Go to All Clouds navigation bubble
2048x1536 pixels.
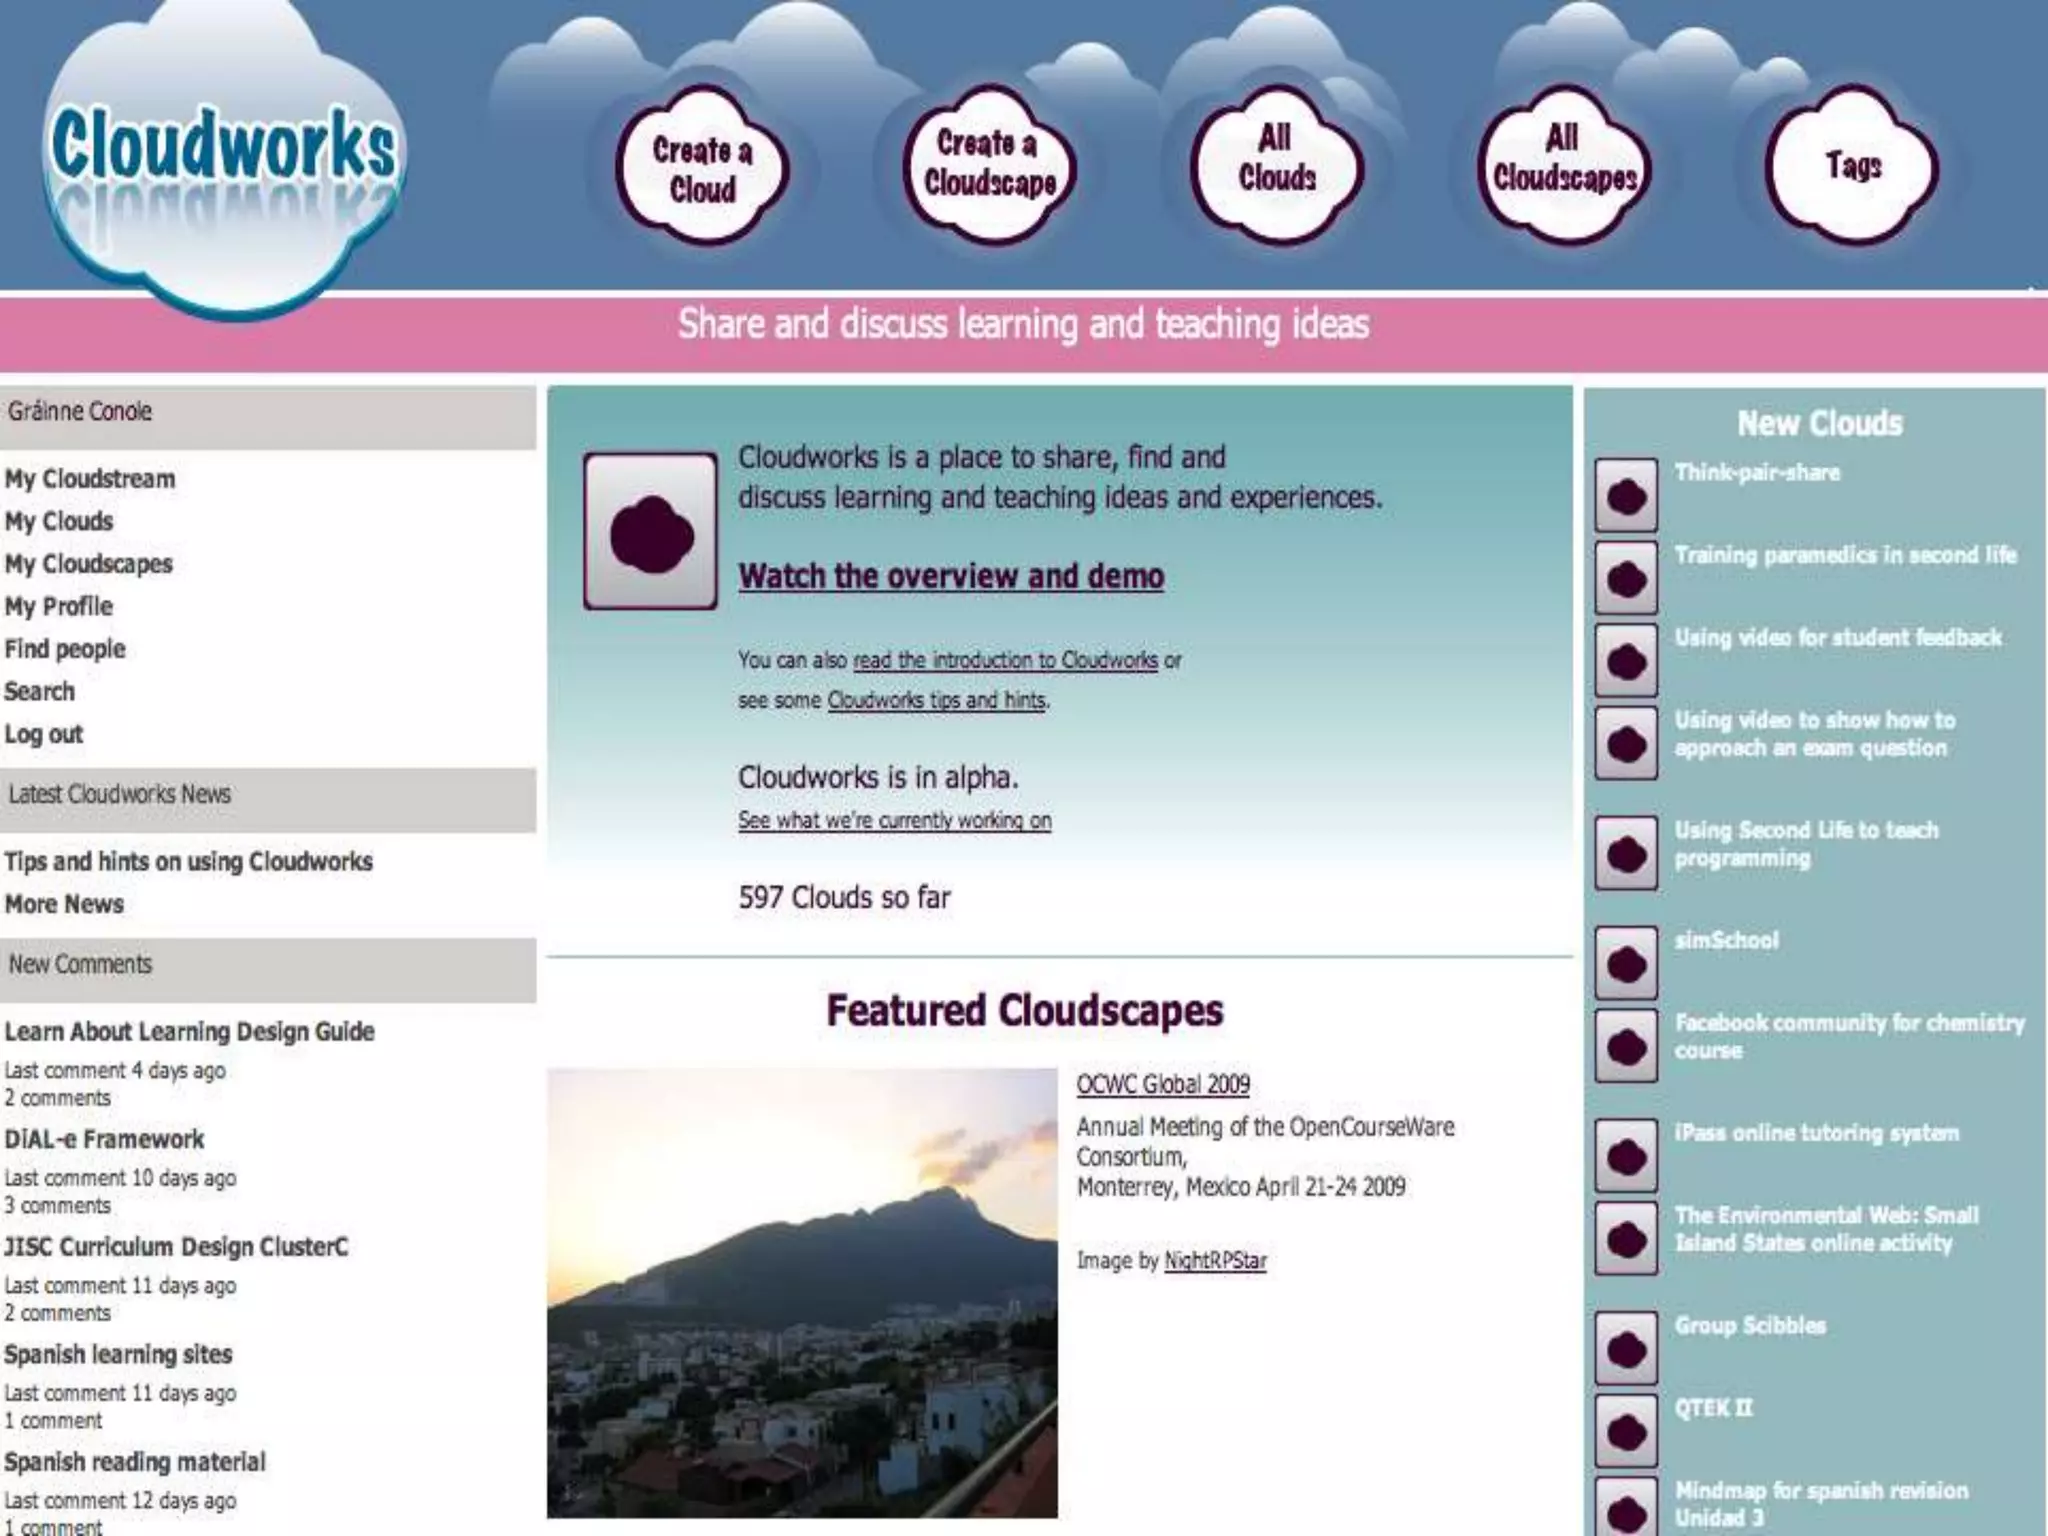(x=1276, y=159)
